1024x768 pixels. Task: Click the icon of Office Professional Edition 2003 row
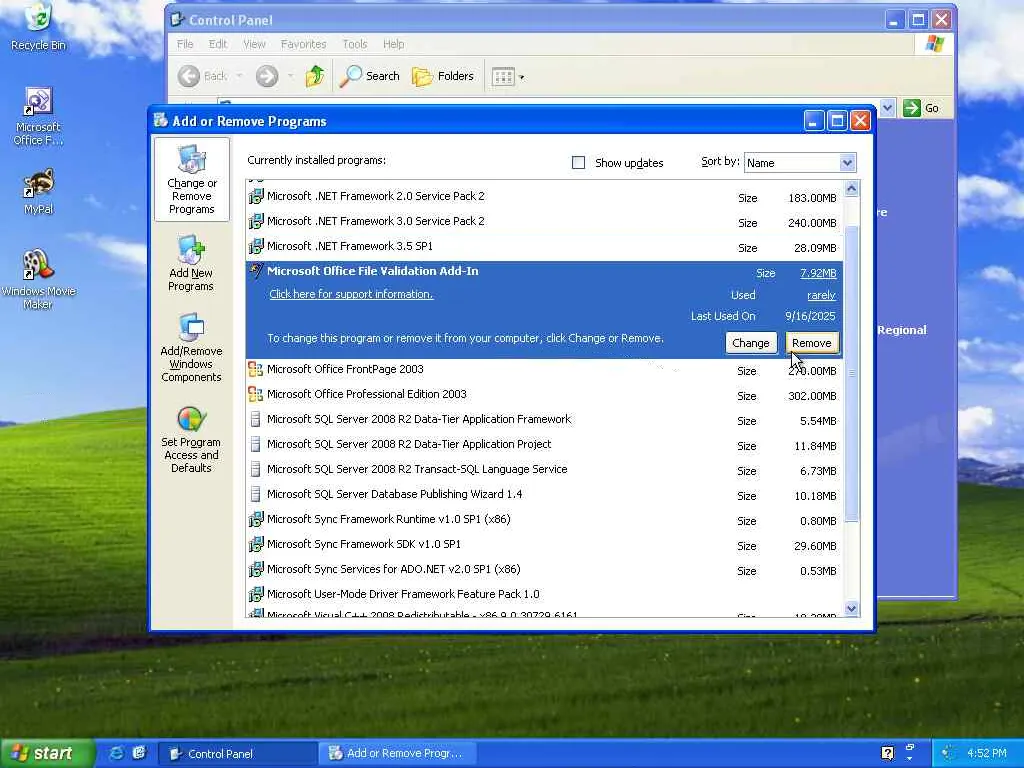(255, 394)
